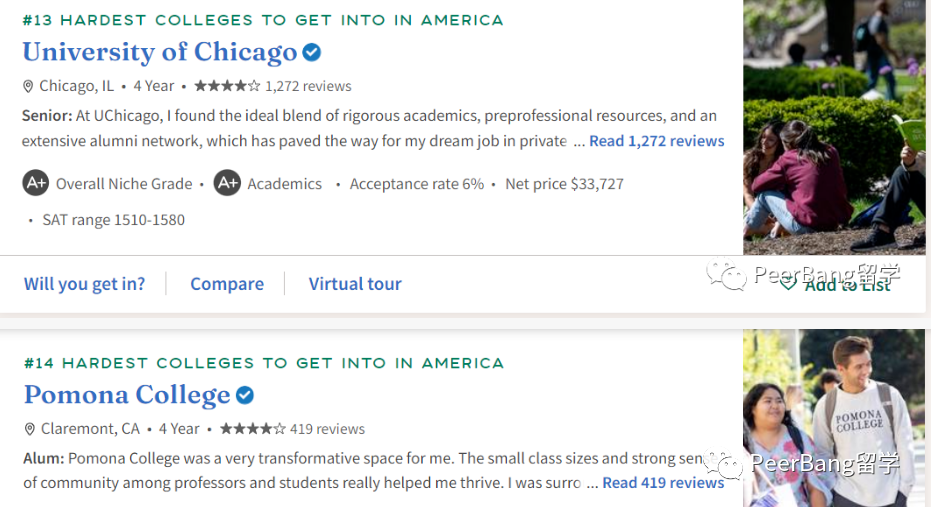Open the Pomona College title link
The width and height of the screenshot is (931, 507).
(127, 395)
